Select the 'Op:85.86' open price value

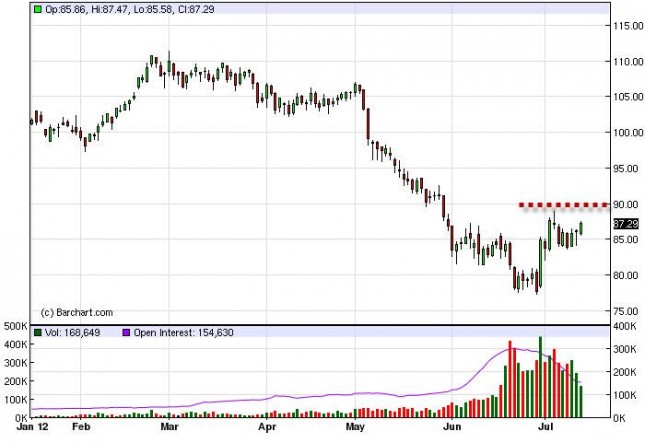point(66,9)
